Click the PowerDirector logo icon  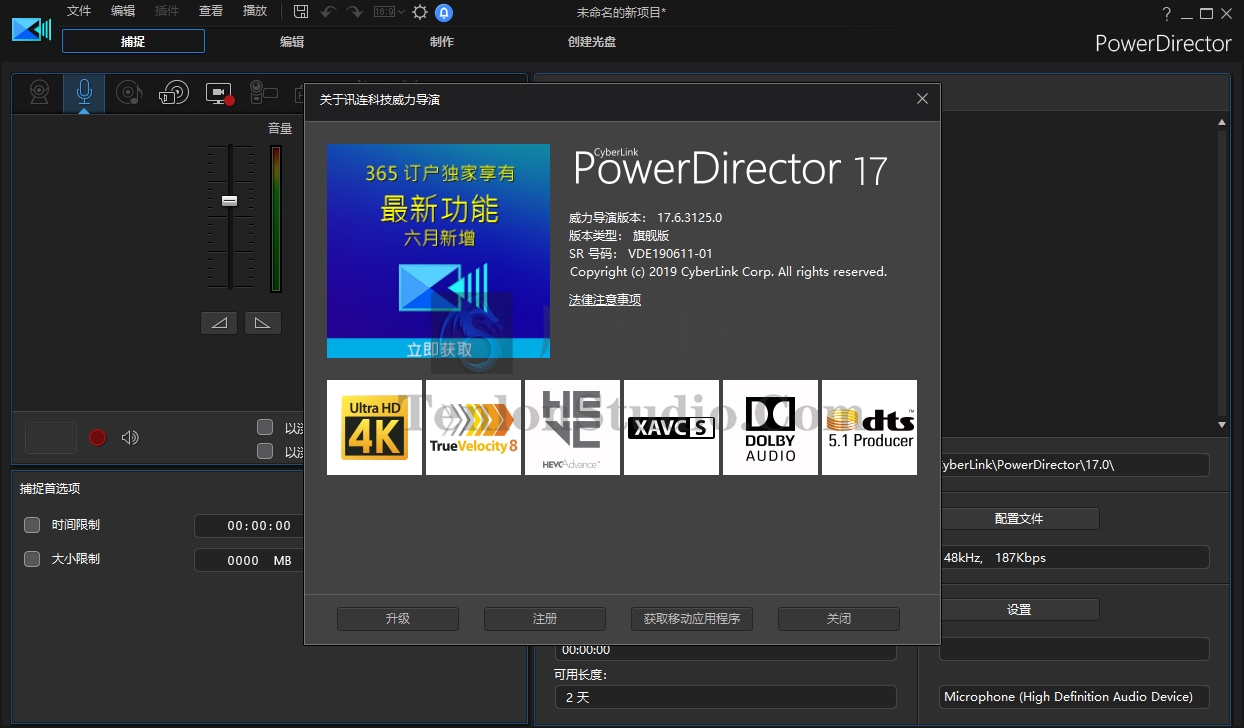[31, 29]
